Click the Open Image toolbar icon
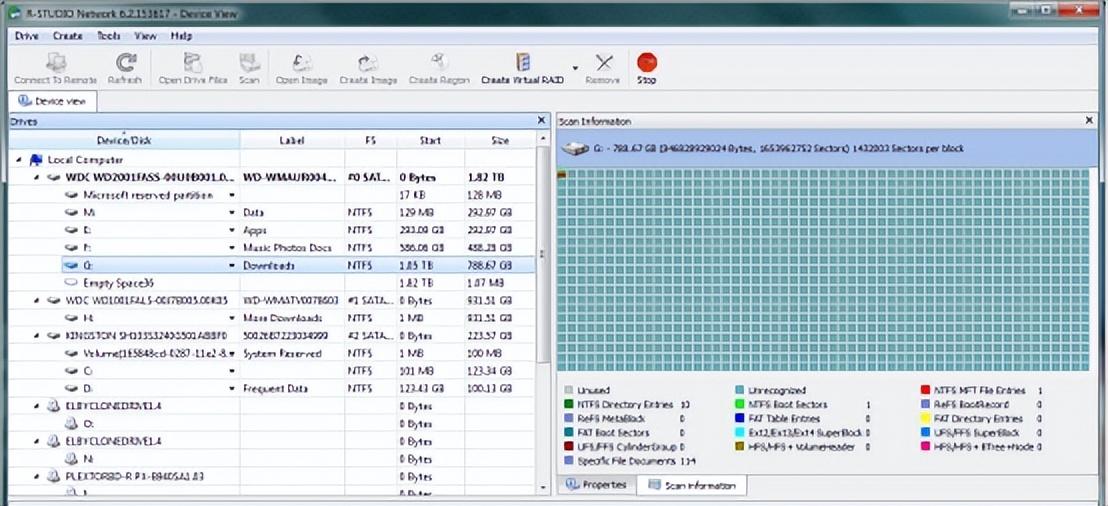1108x506 pixels. click(x=301, y=62)
